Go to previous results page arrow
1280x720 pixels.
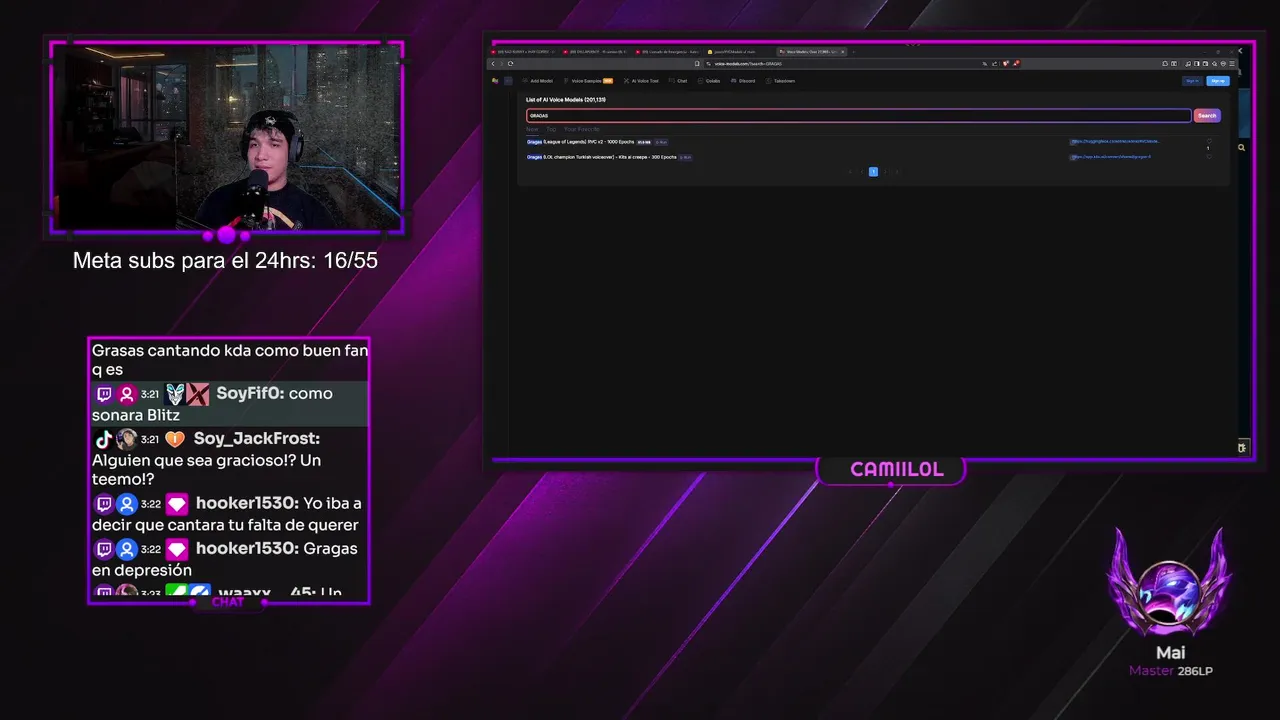(x=862, y=171)
